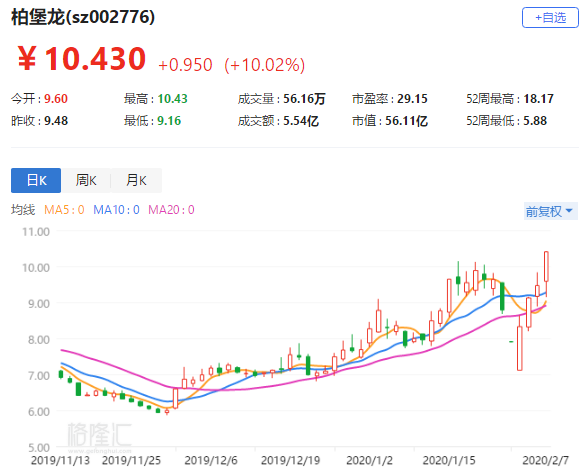Image resolution: width=583 pixels, height=470 pixels.
Task: Click the current price ¥10.430
Action: click(81, 58)
